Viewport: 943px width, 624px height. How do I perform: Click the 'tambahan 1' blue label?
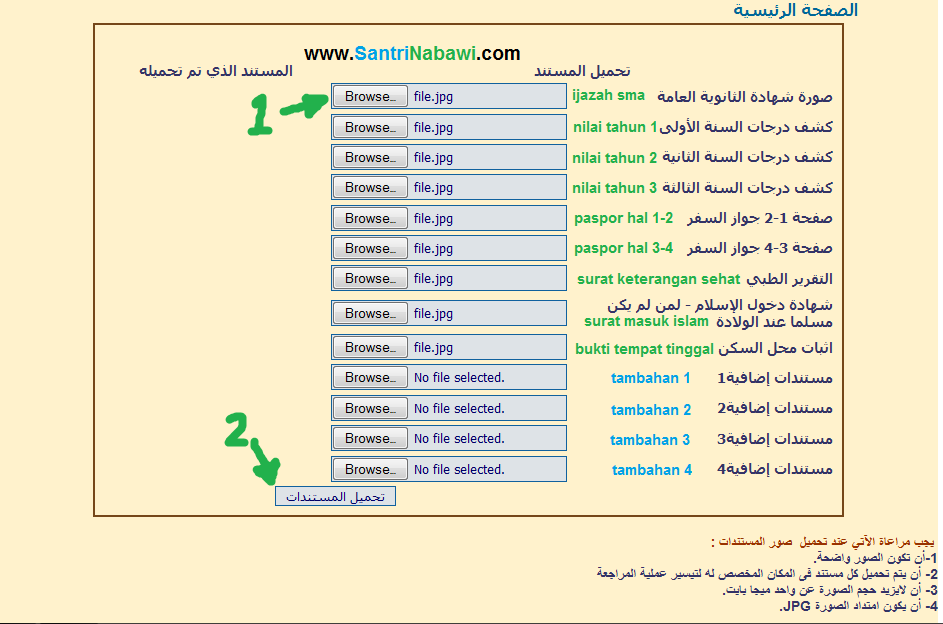tap(650, 378)
